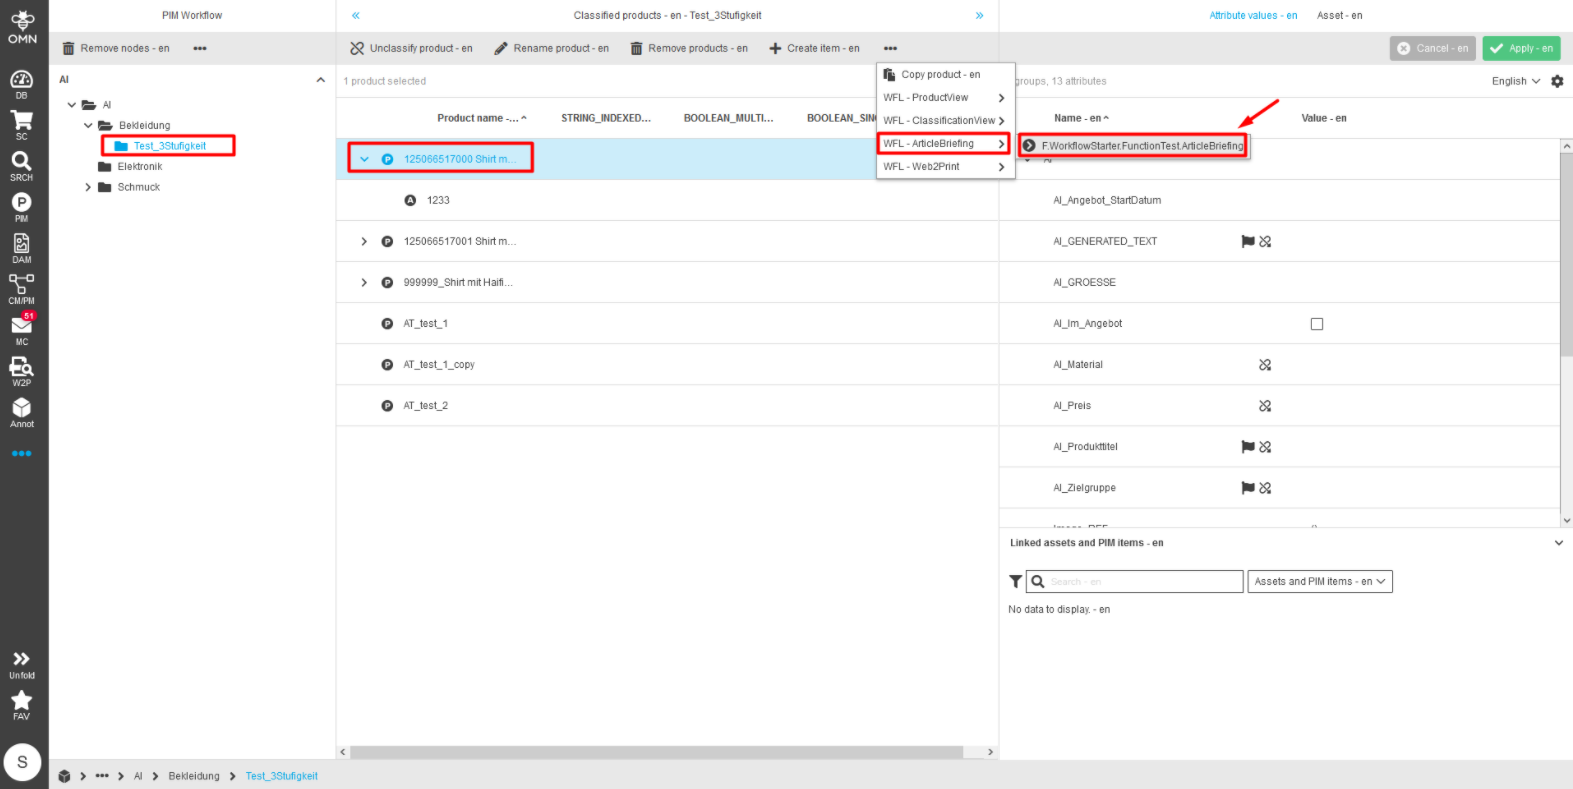Click the unlink icon for AI_Preis
1573x789 pixels.
(x=1265, y=406)
